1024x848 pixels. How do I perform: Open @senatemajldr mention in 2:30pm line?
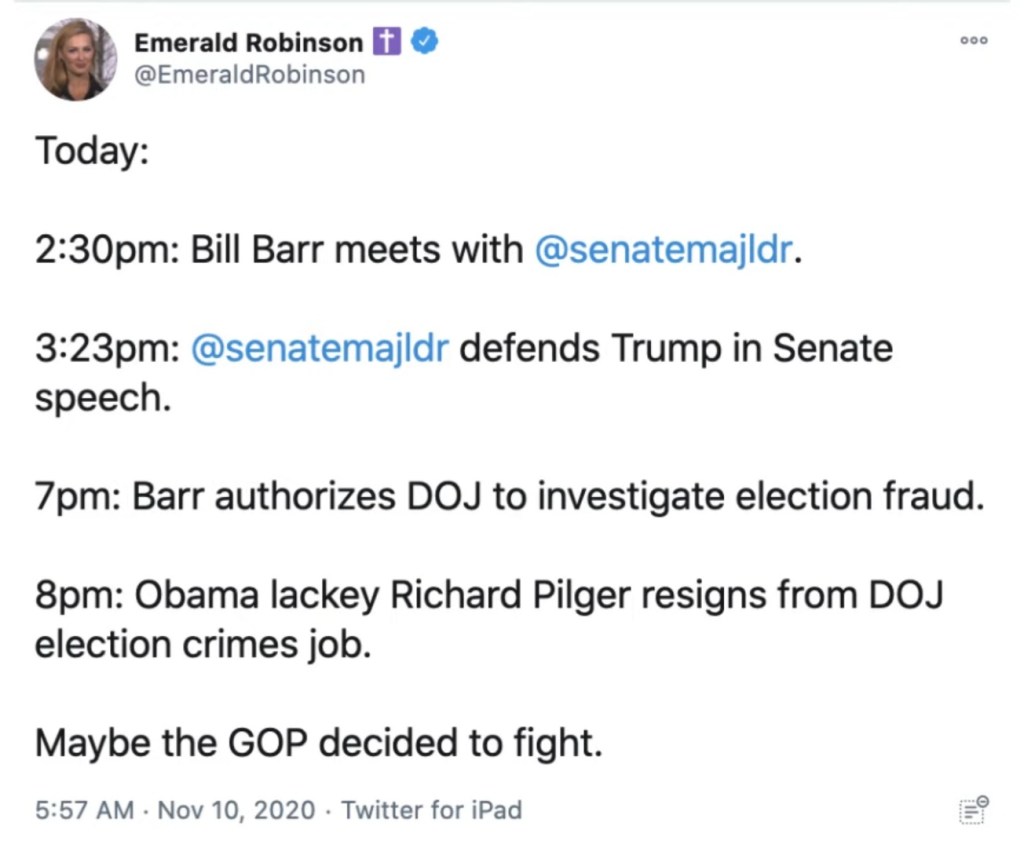pyautogui.click(x=665, y=250)
